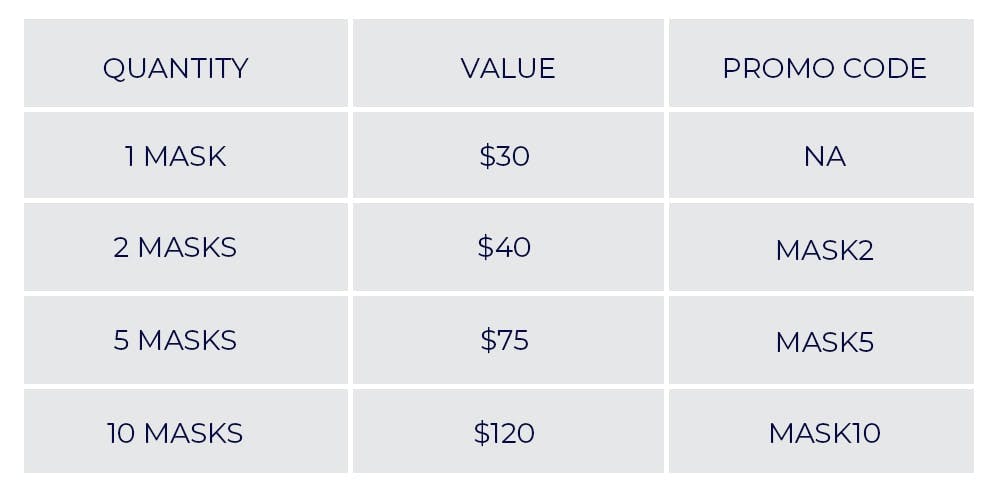Screen dimensions: 1000x496
Task: Click the $75 value cell
Action: pyautogui.click(x=505, y=340)
